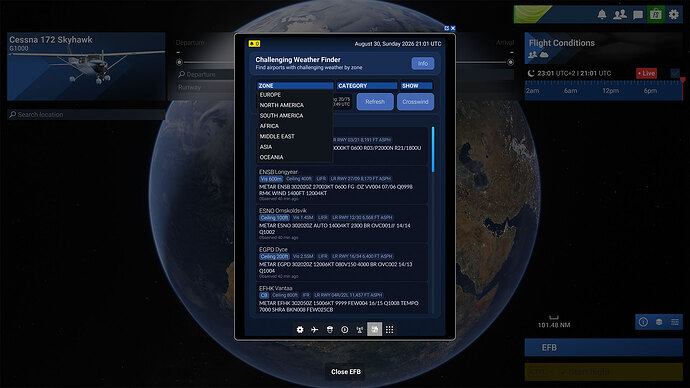Open the EFHK Vantaa airport entry
The width and height of the screenshot is (690, 388).
(x=342, y=298)
